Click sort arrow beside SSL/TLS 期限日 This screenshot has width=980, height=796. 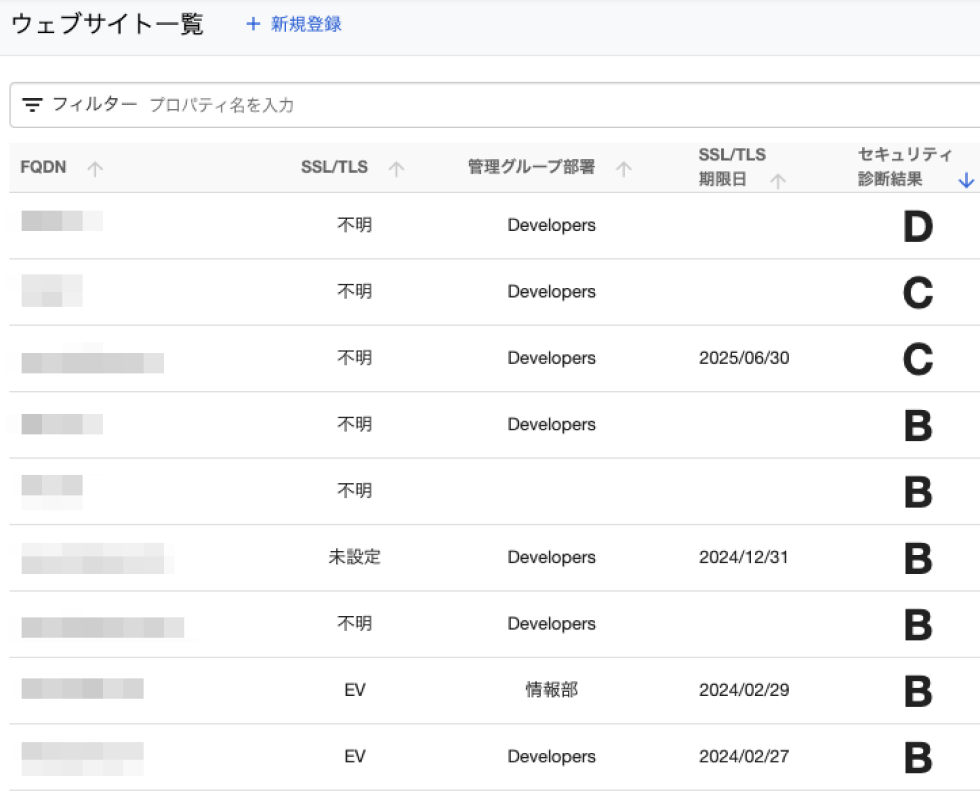tap(778, 181)
